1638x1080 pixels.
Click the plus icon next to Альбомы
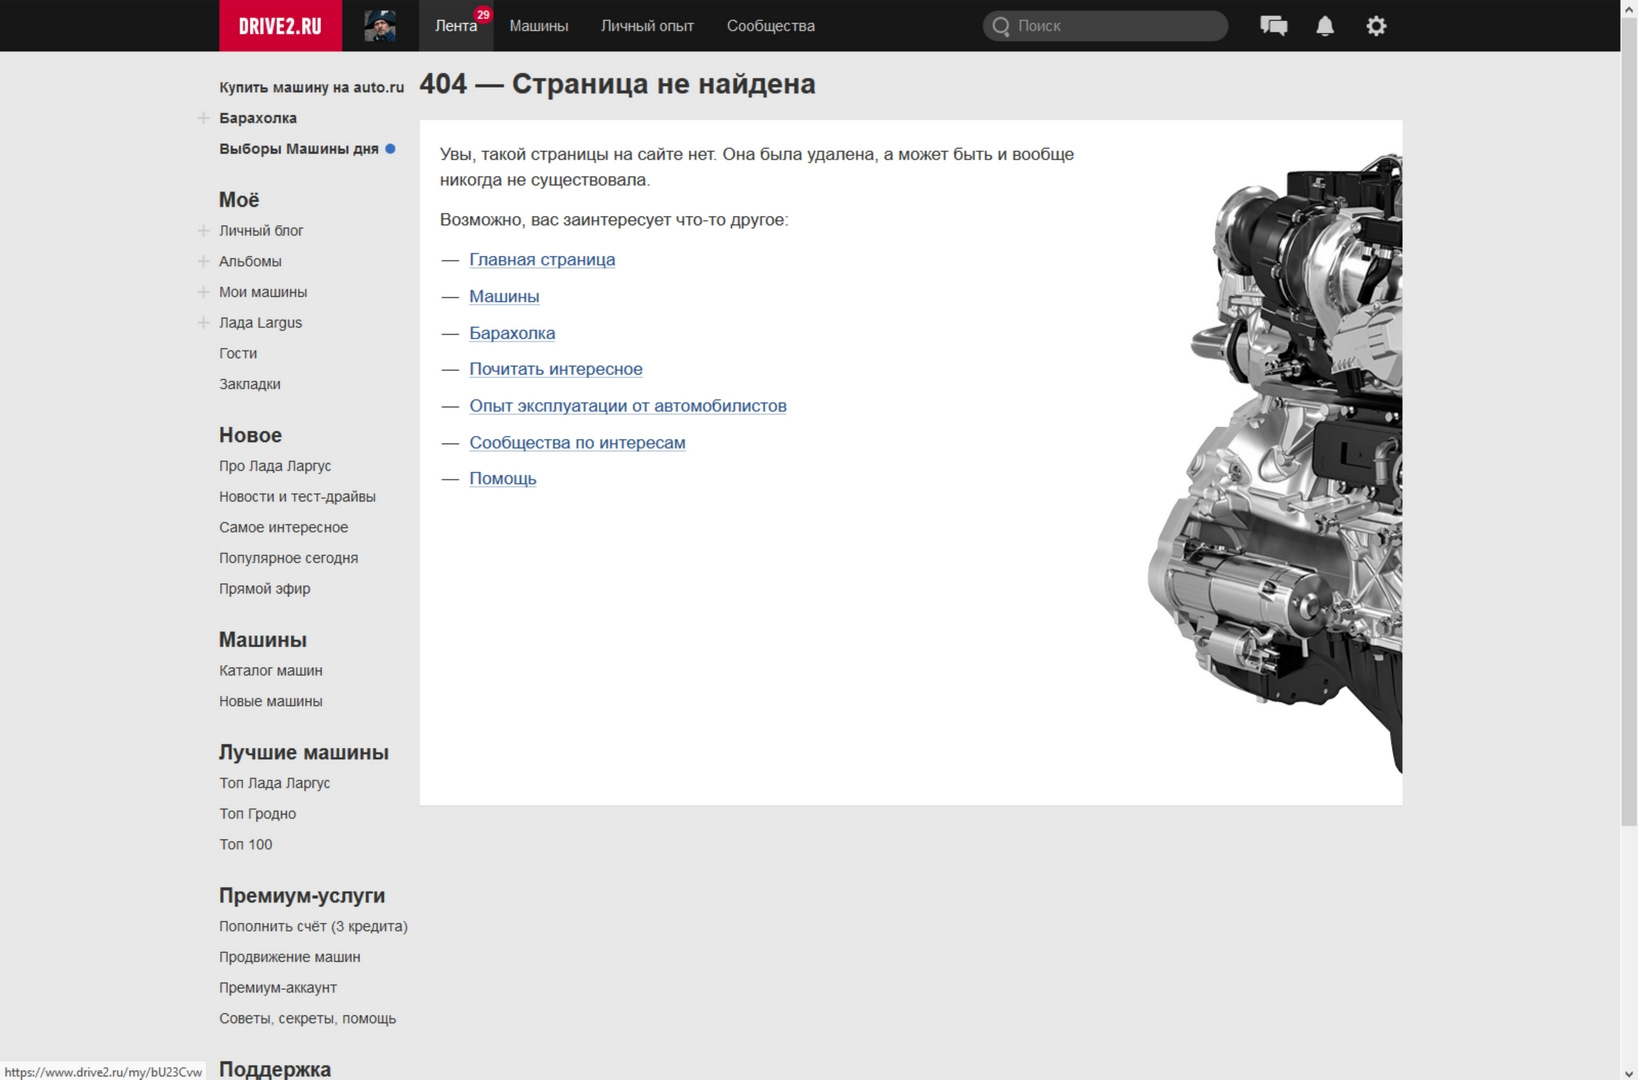(203, 261)
